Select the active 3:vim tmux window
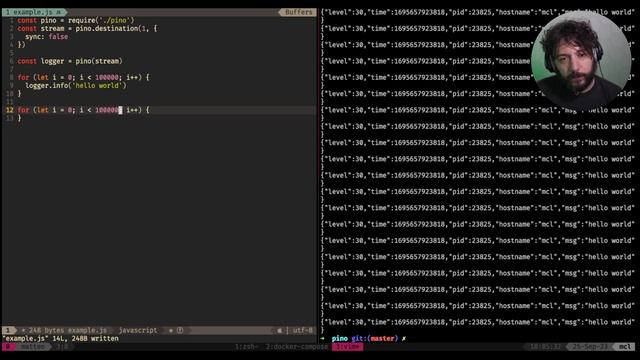 [347, 347]
